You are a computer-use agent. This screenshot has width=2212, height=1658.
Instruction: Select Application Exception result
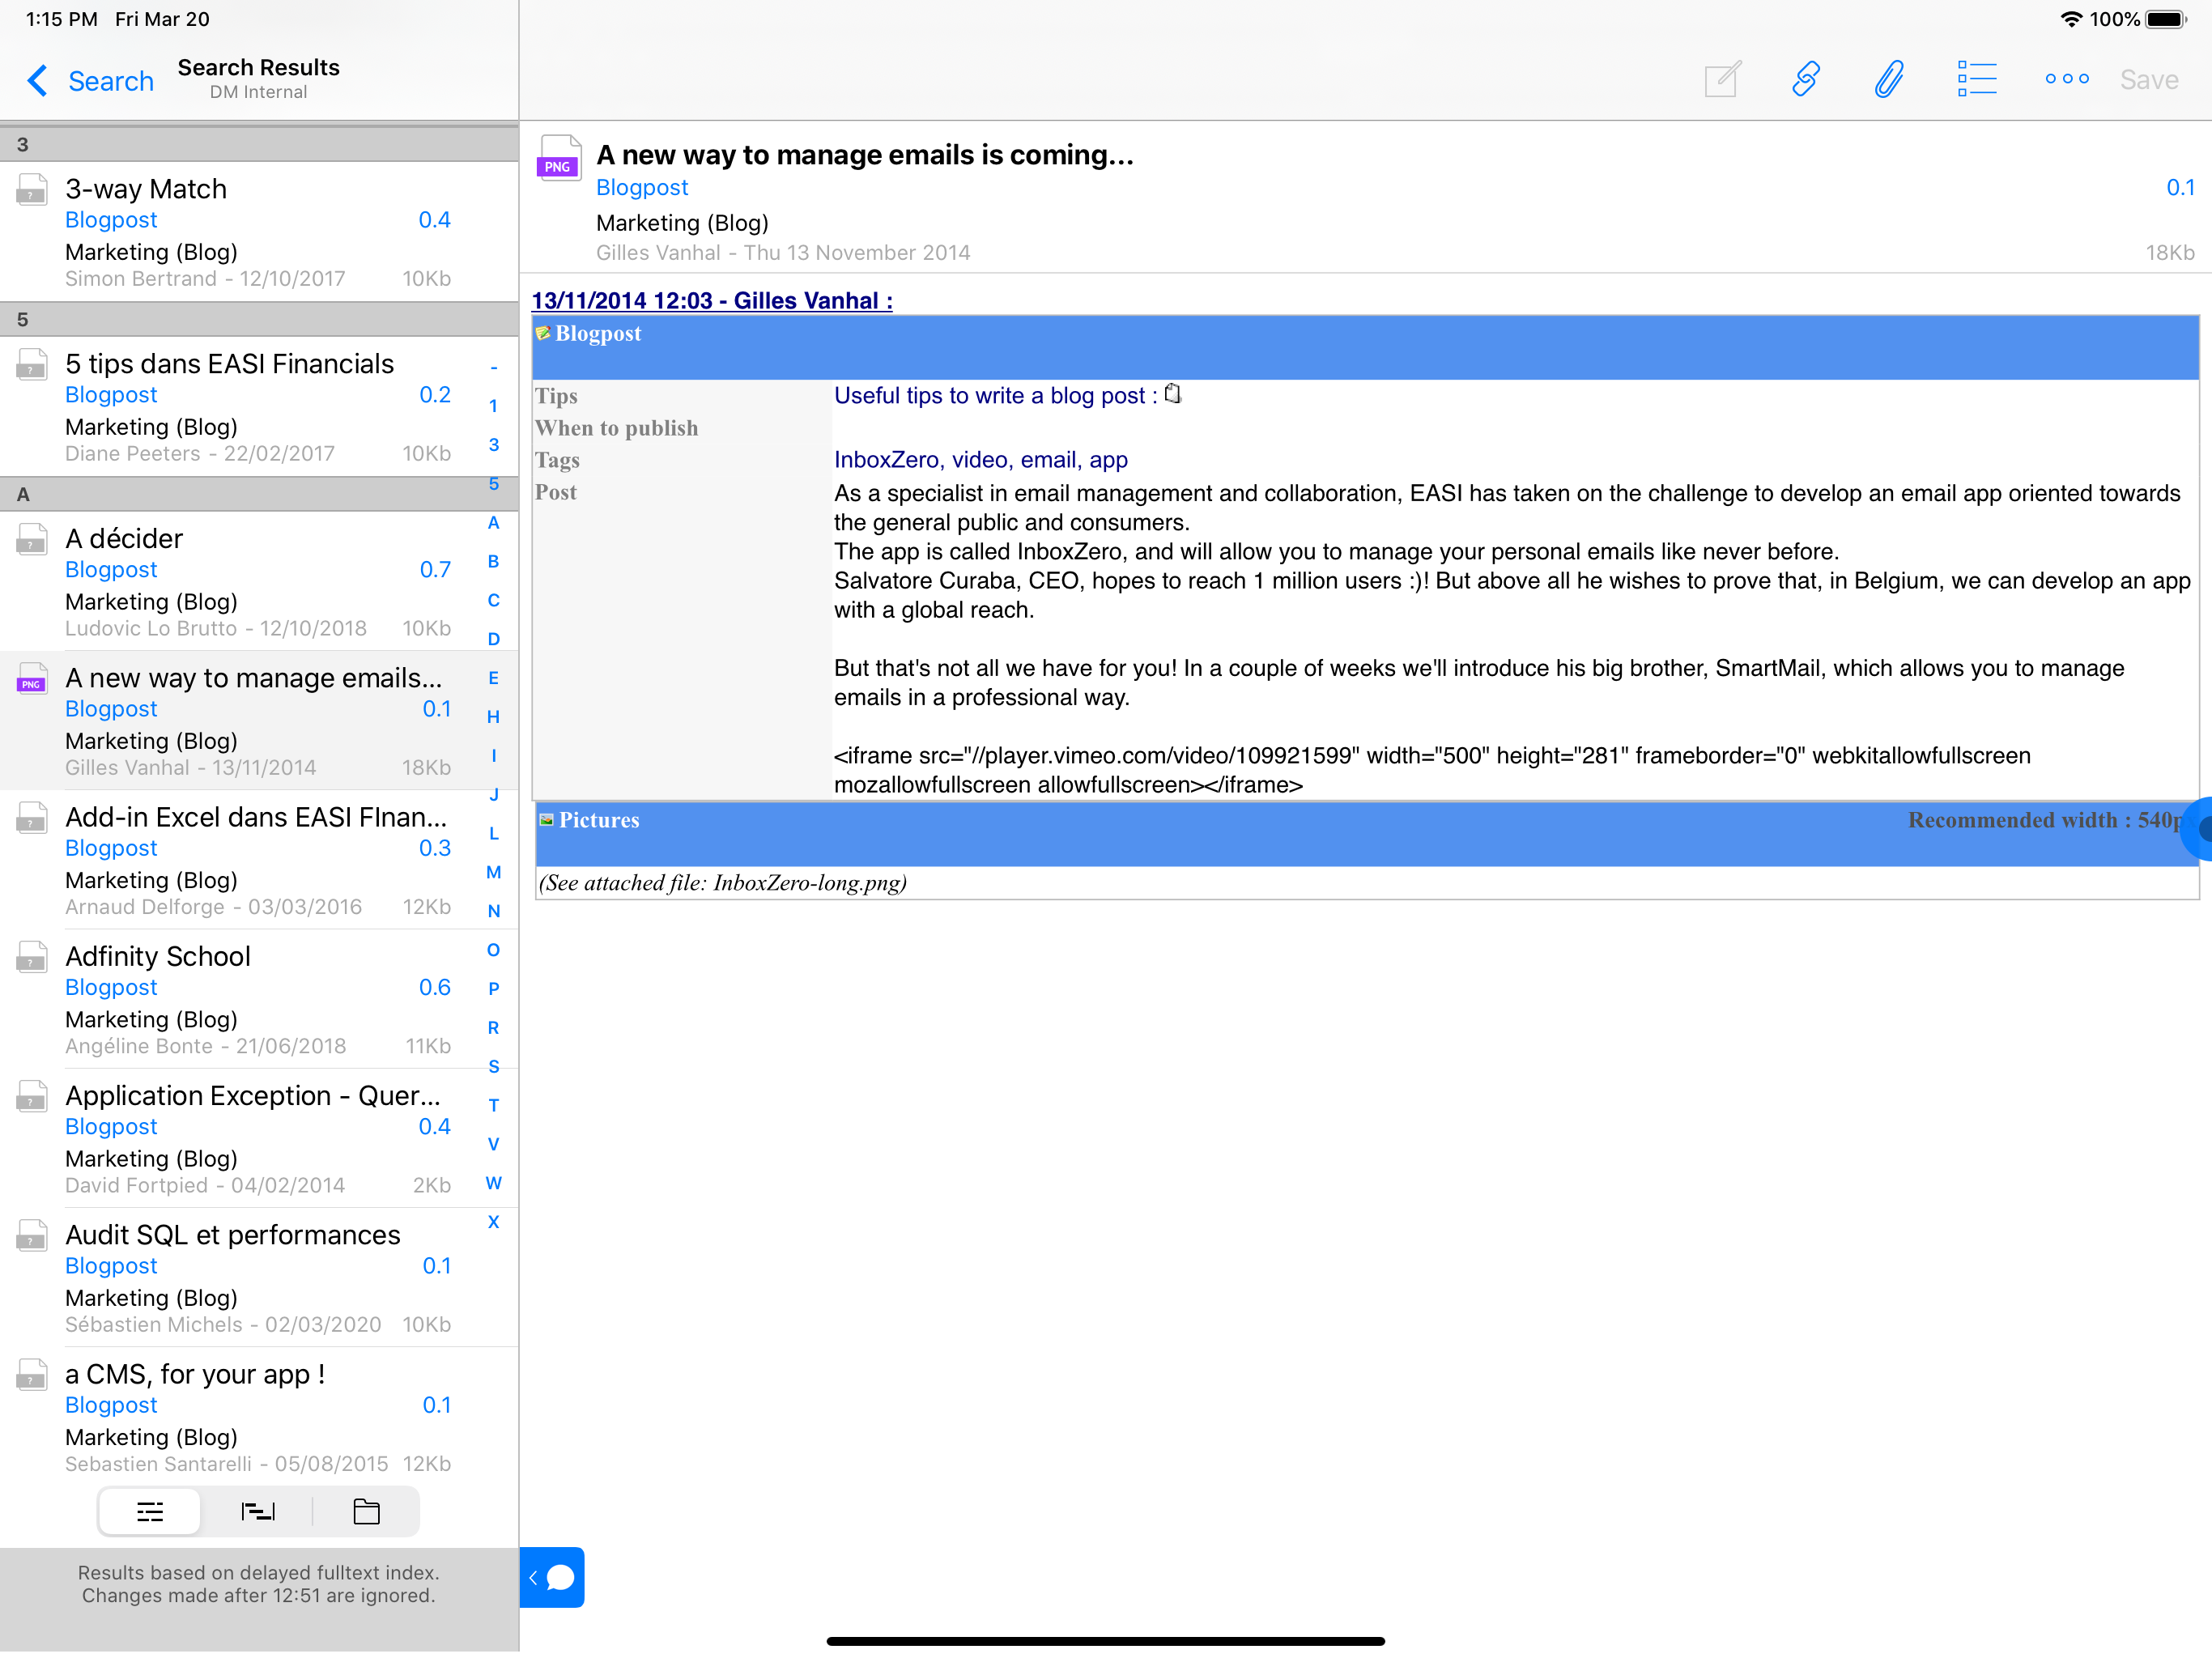coord(259,1138)
